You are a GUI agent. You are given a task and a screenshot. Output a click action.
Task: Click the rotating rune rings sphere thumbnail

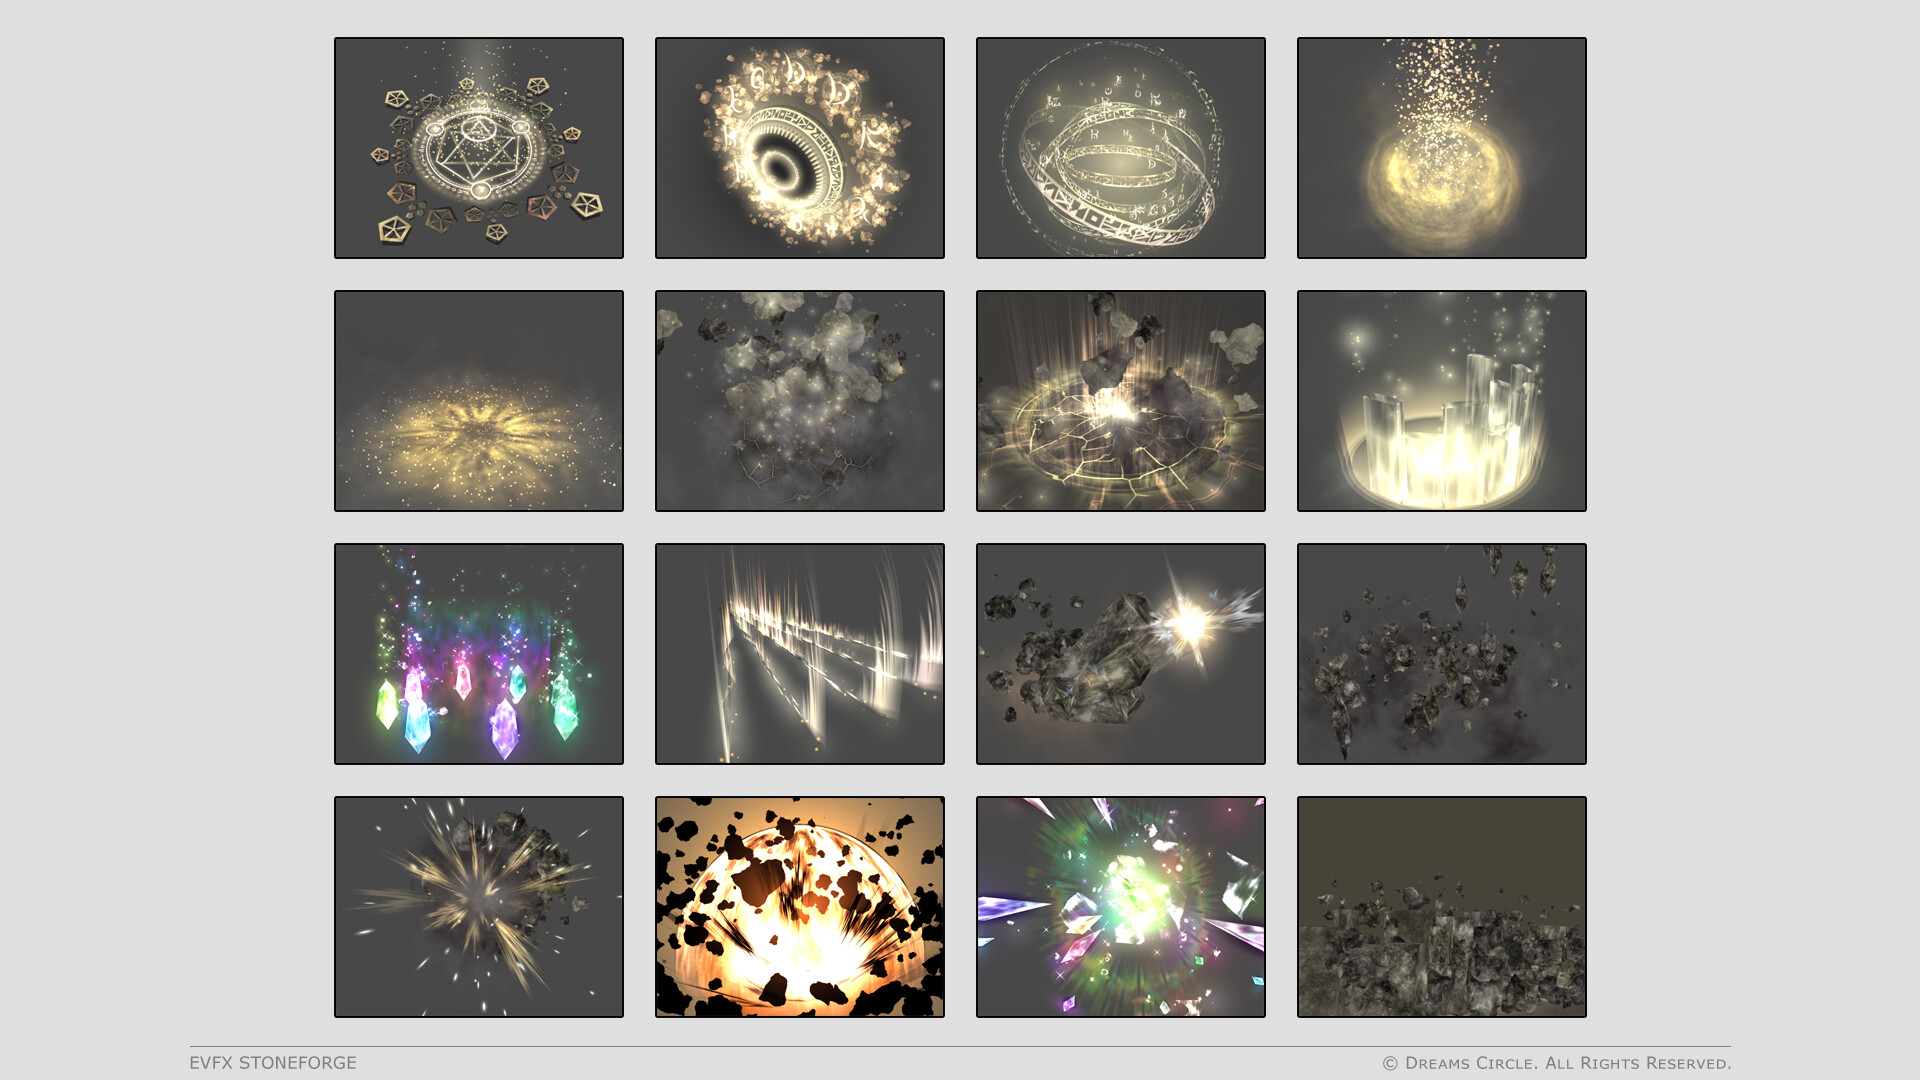pyautogui.click(x=1120, y=148)
